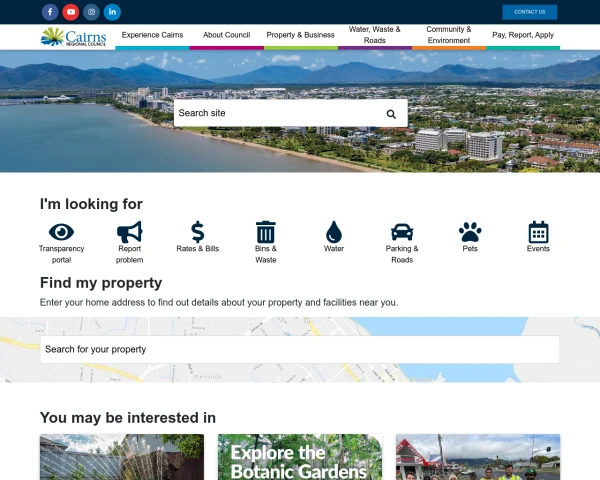Open the Pets paw icon
This screenshot has width=600, height=480.
pyautogui.click(x=470, y=232)
